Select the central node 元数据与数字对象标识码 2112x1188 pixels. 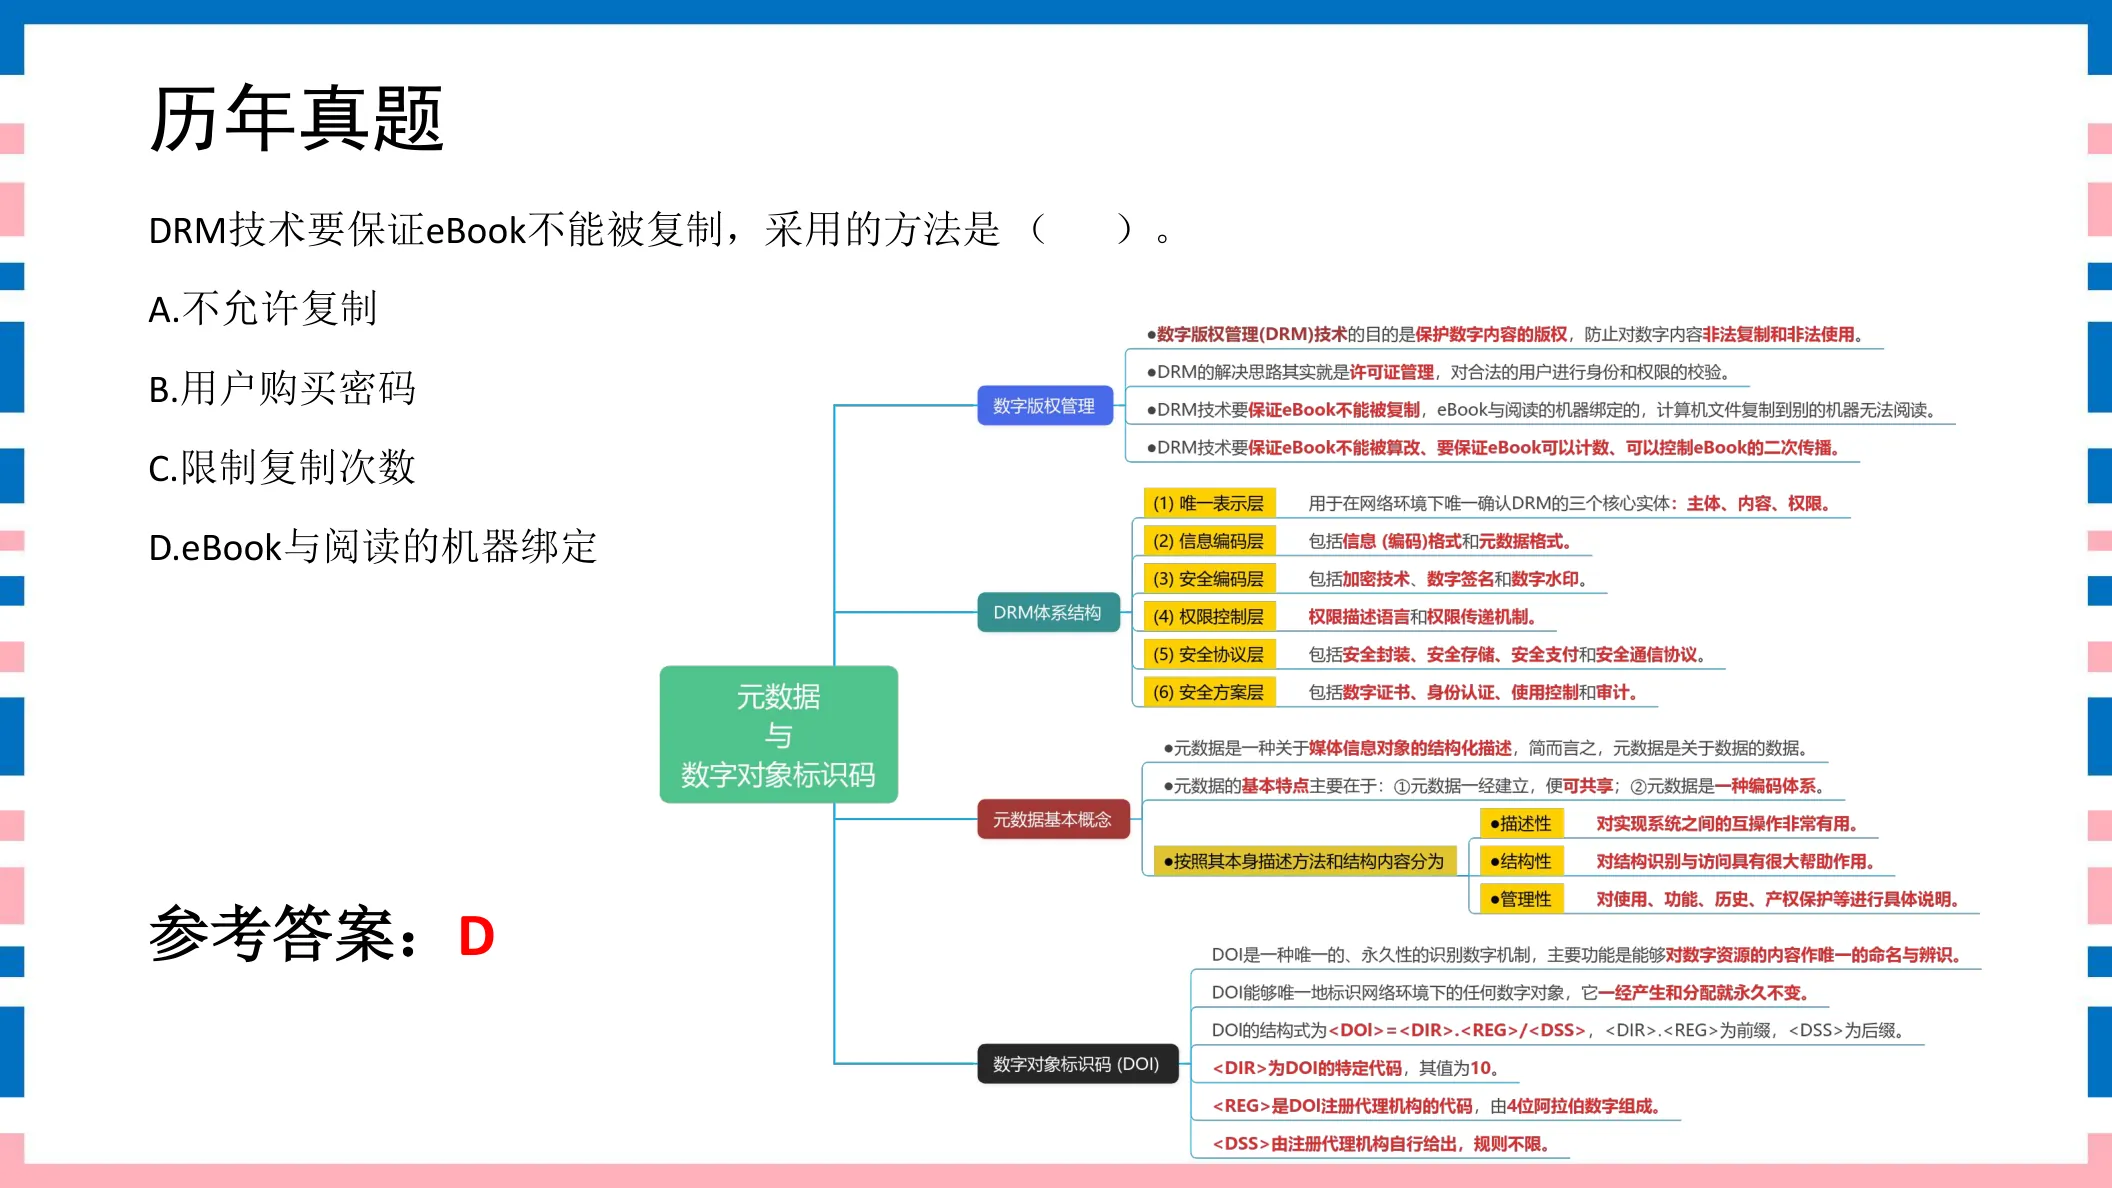pyautogui.click(x=779, y=734)
